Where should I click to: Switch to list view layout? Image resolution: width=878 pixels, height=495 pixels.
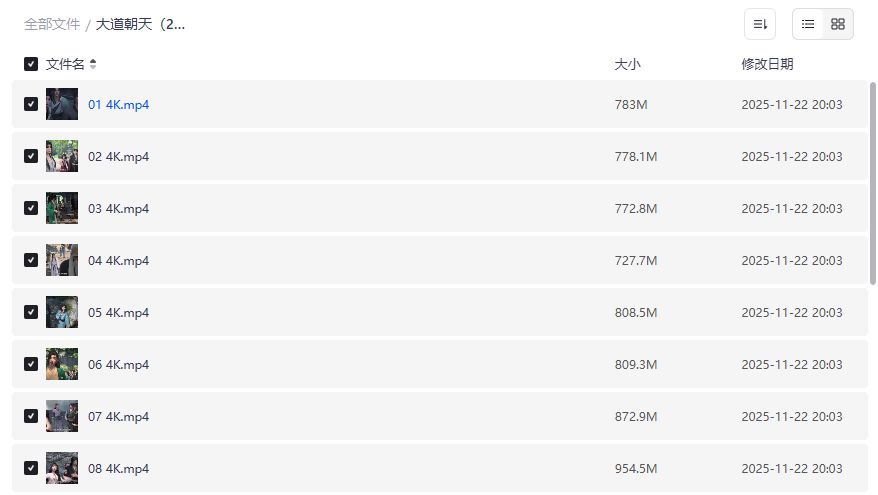(x=808, y=24)
